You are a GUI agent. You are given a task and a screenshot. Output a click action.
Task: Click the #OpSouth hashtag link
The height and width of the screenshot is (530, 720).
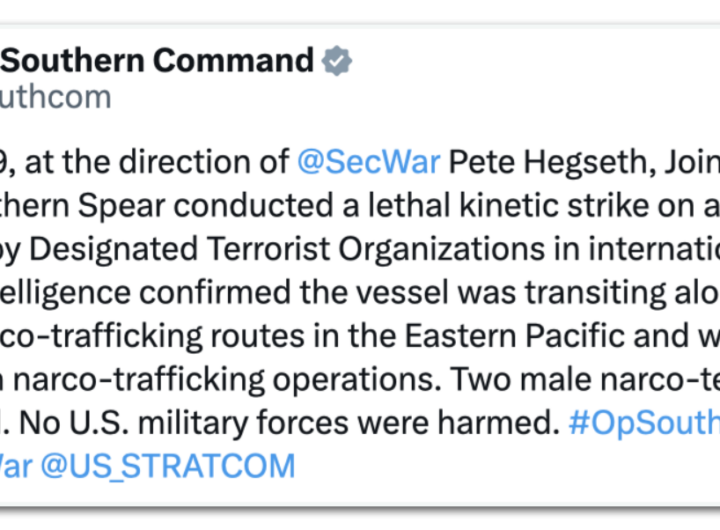tap(643, 423)
